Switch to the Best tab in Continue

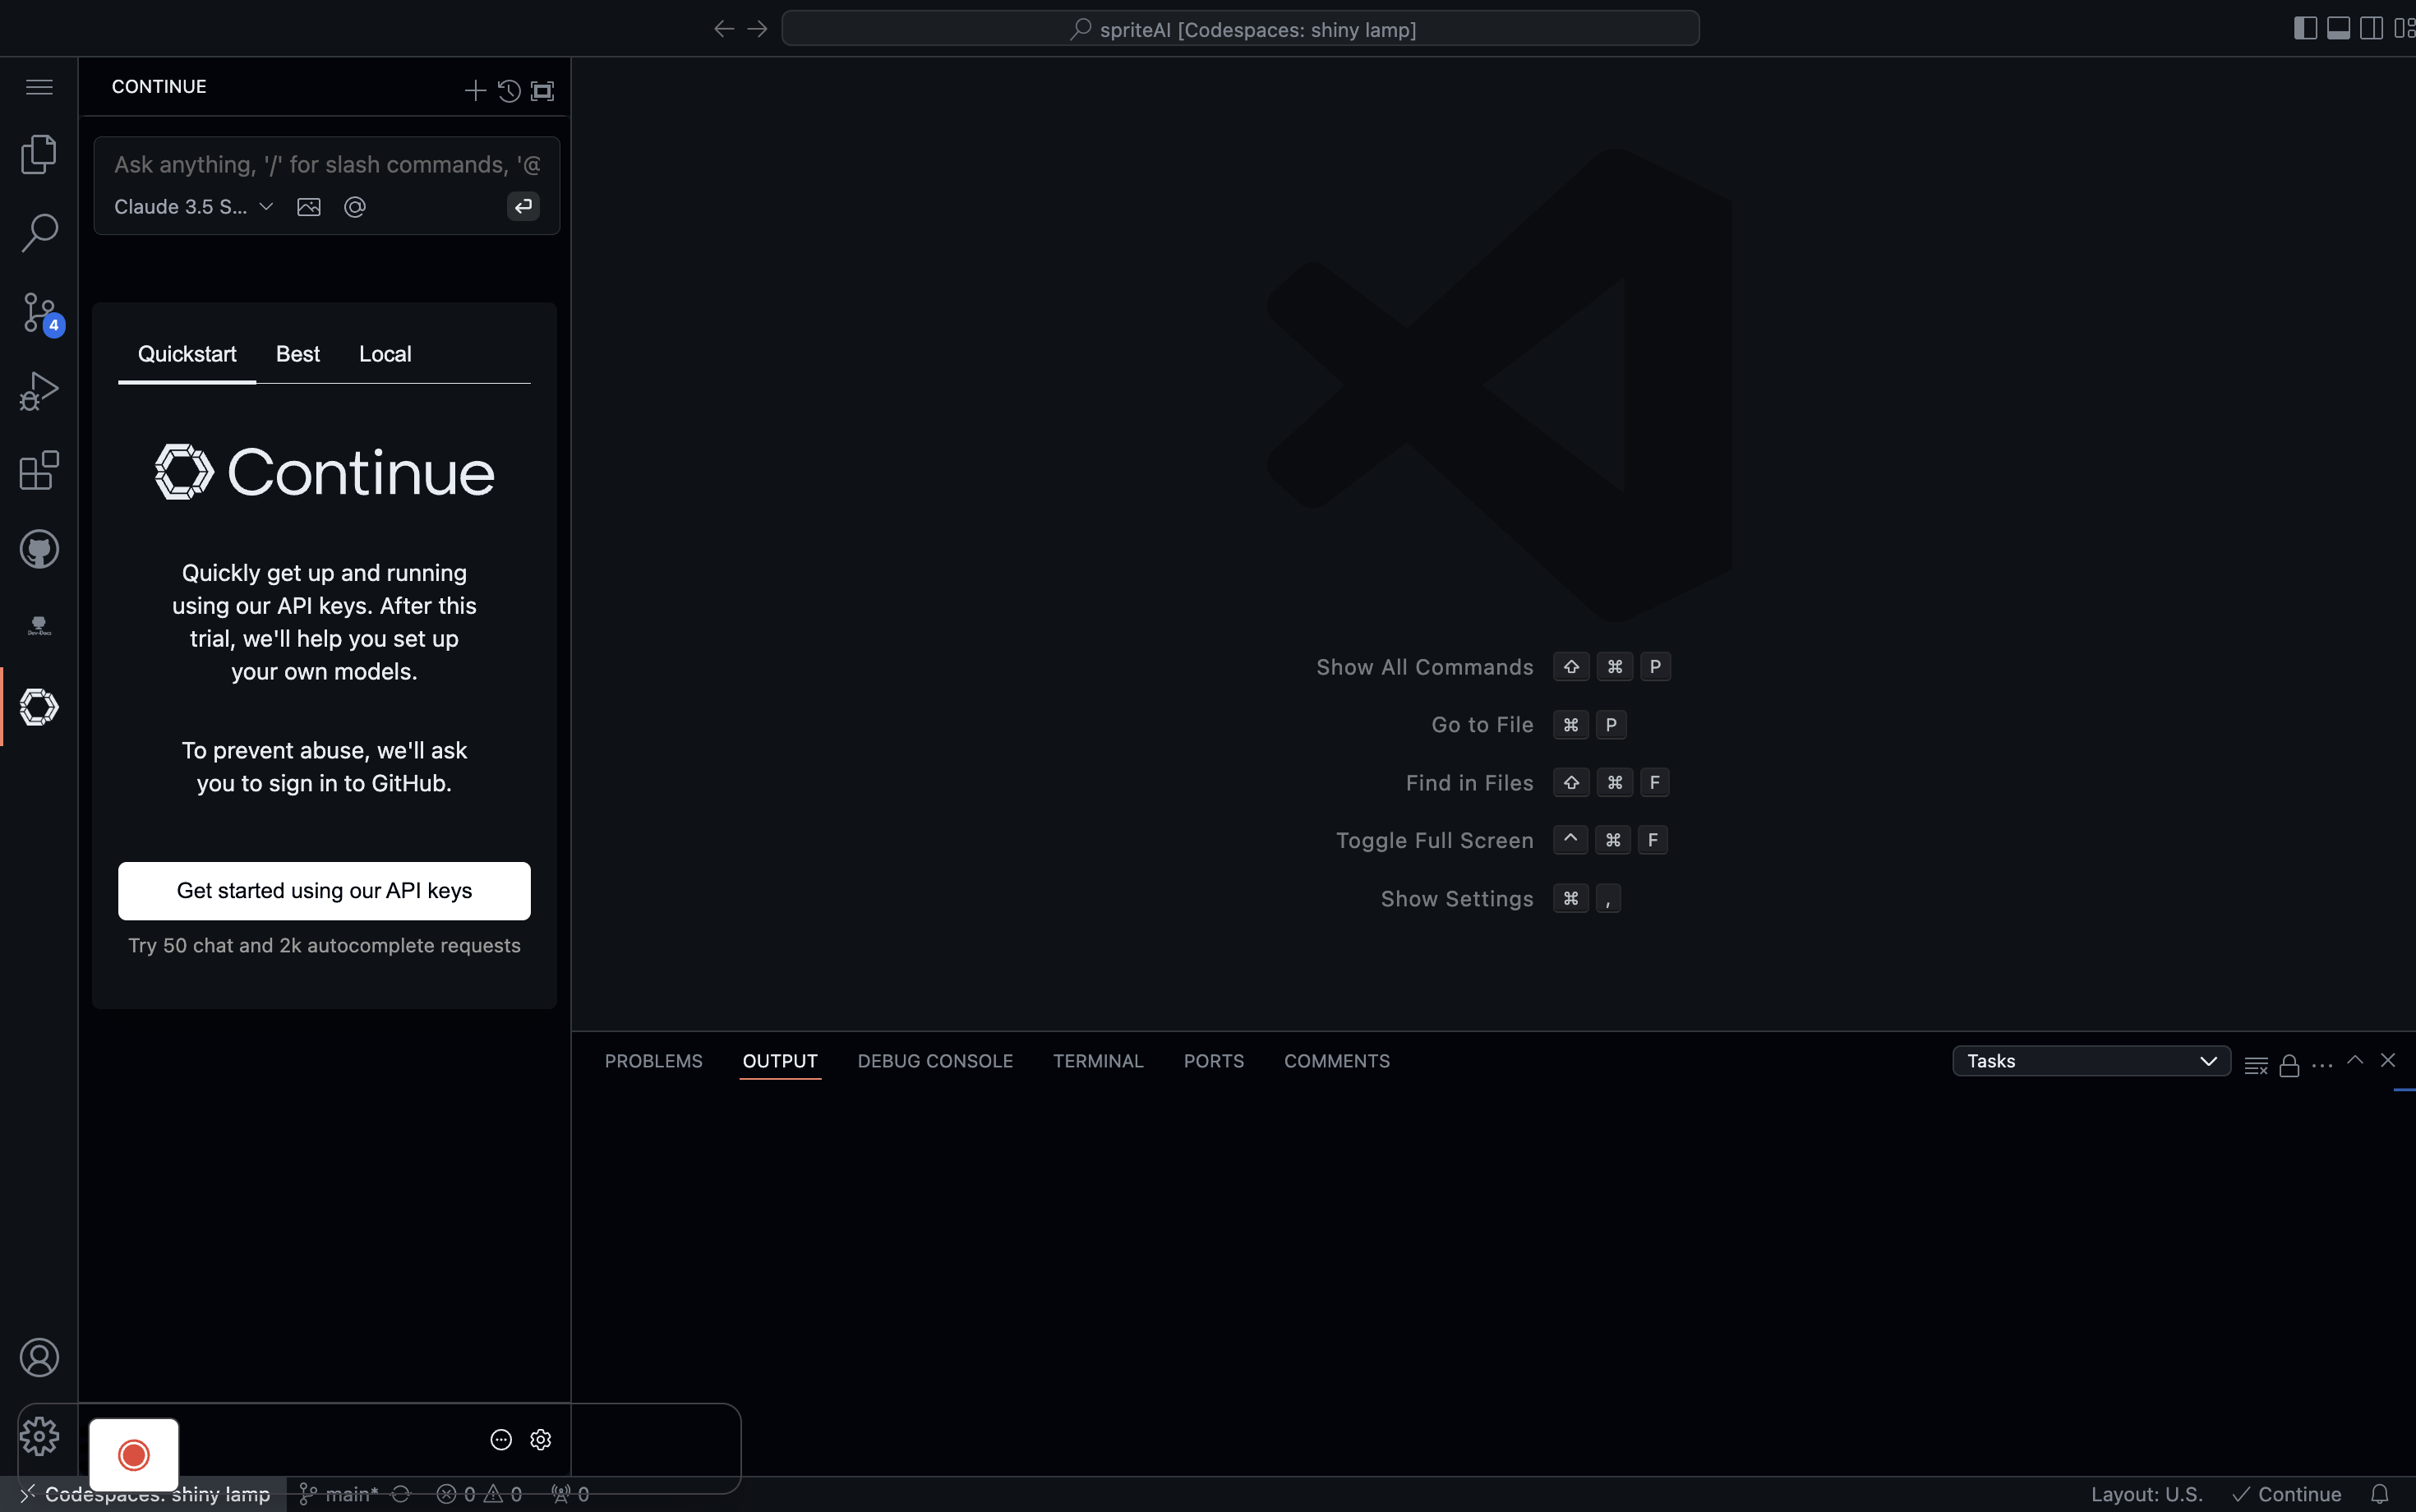click(297, 353)
